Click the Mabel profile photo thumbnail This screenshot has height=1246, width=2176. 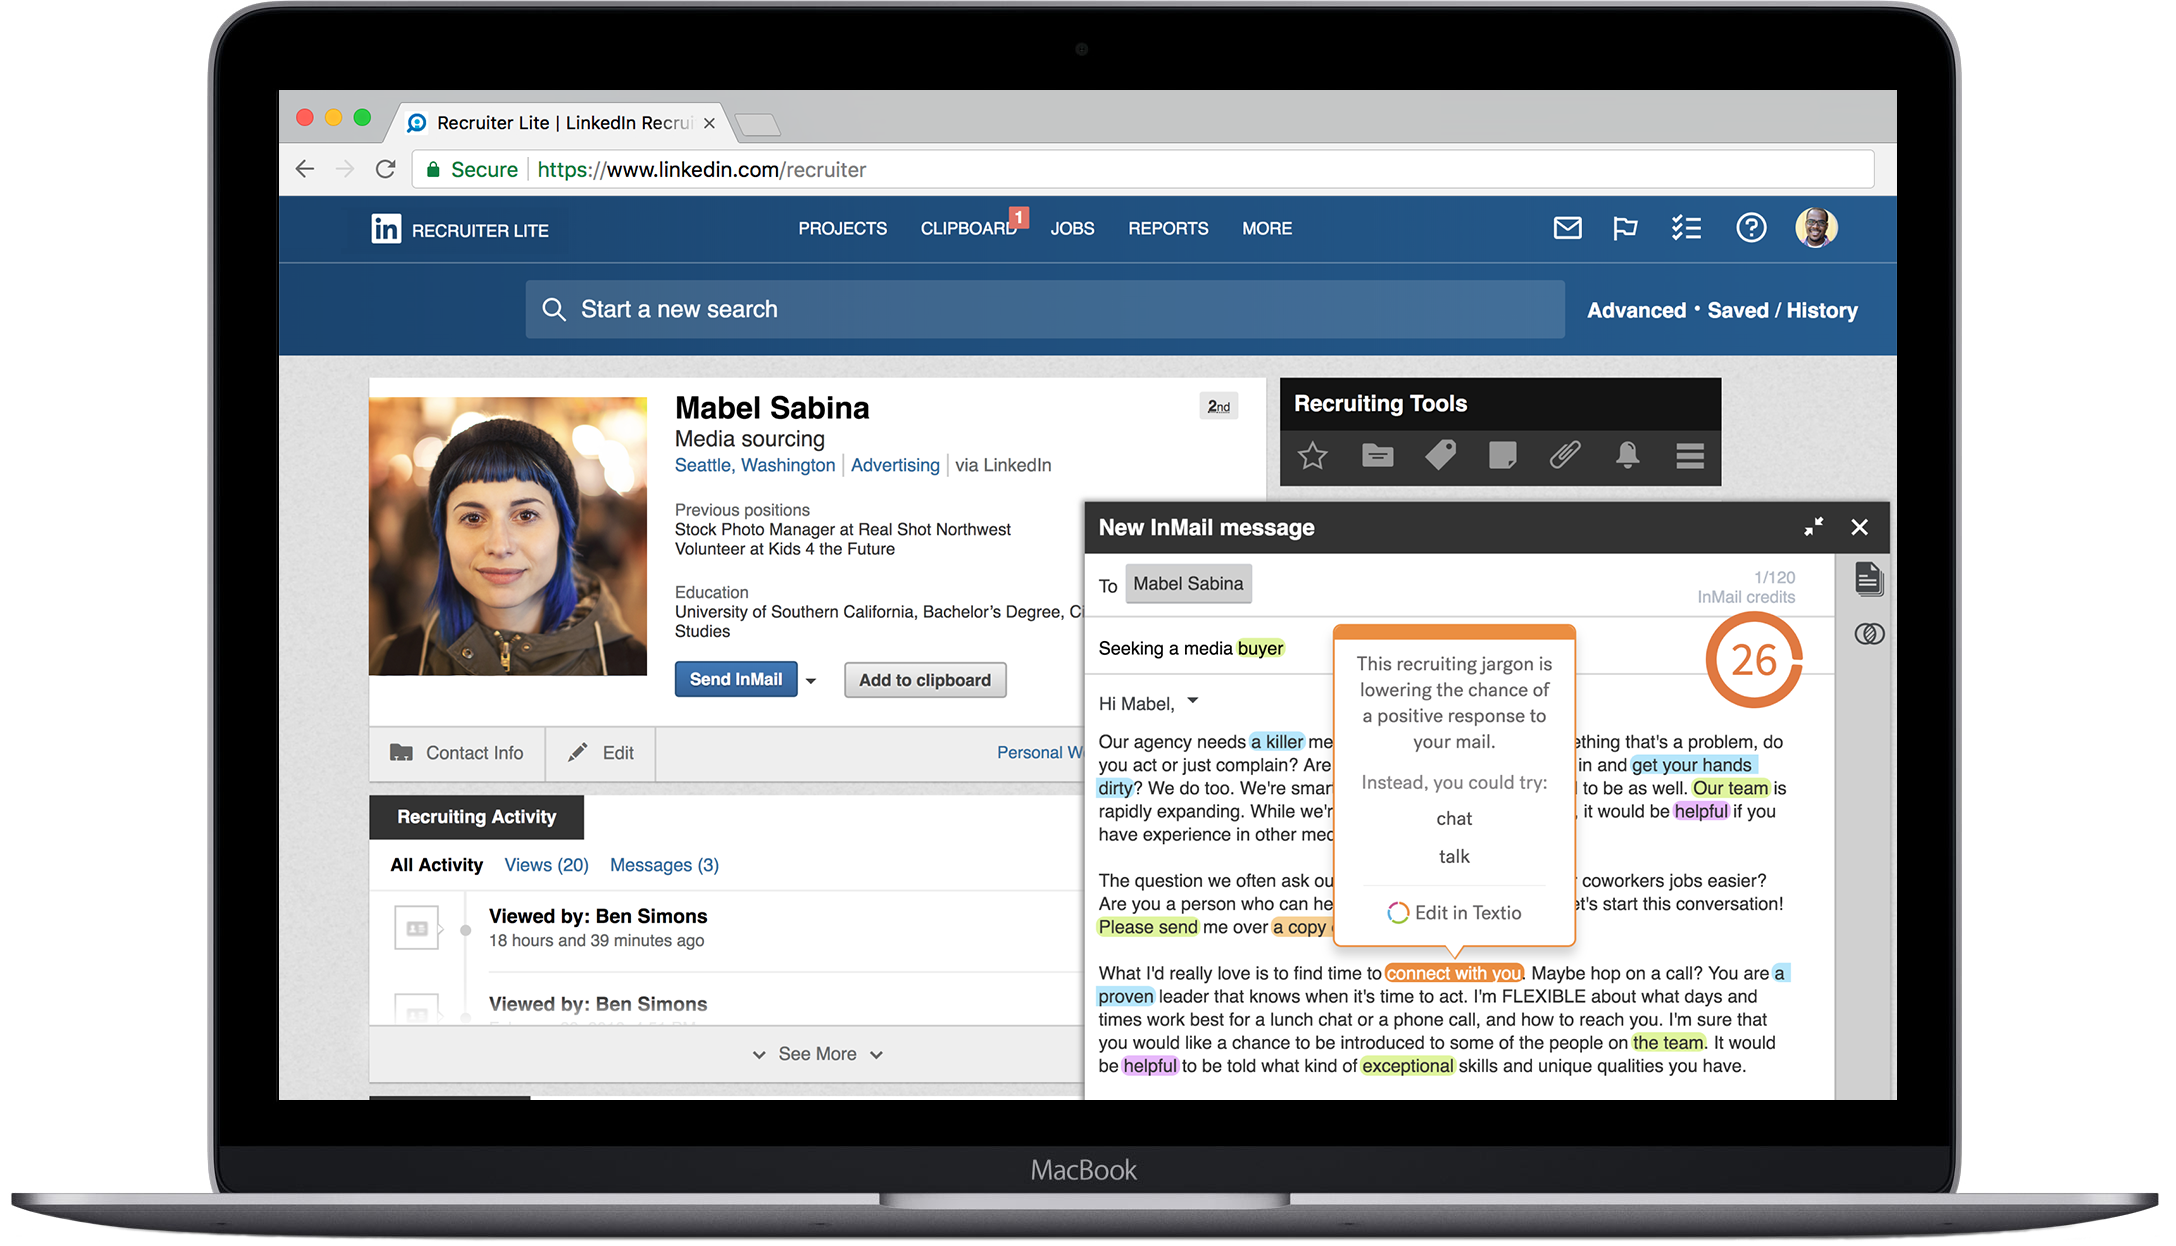pyautogui.click(x=510, y=530)
